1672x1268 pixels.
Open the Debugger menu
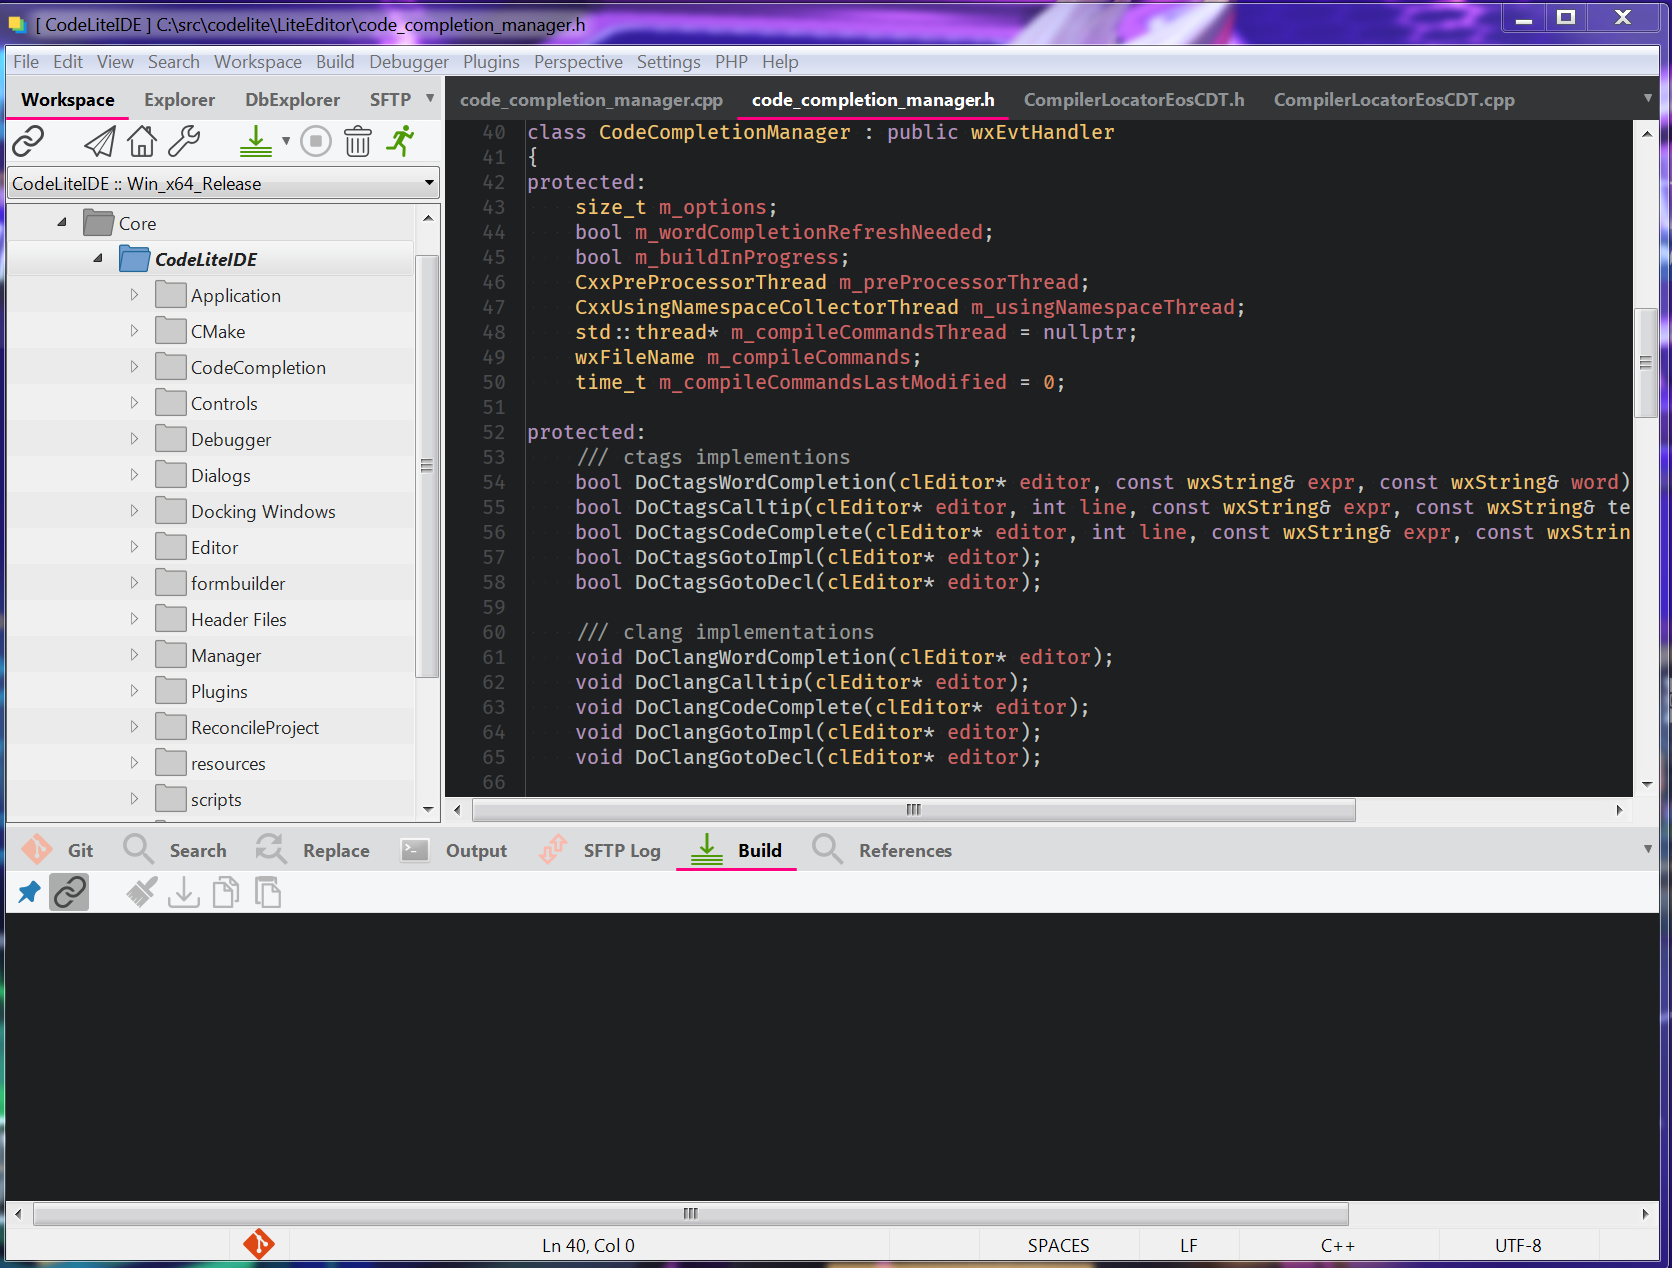(x=408, y=61)
